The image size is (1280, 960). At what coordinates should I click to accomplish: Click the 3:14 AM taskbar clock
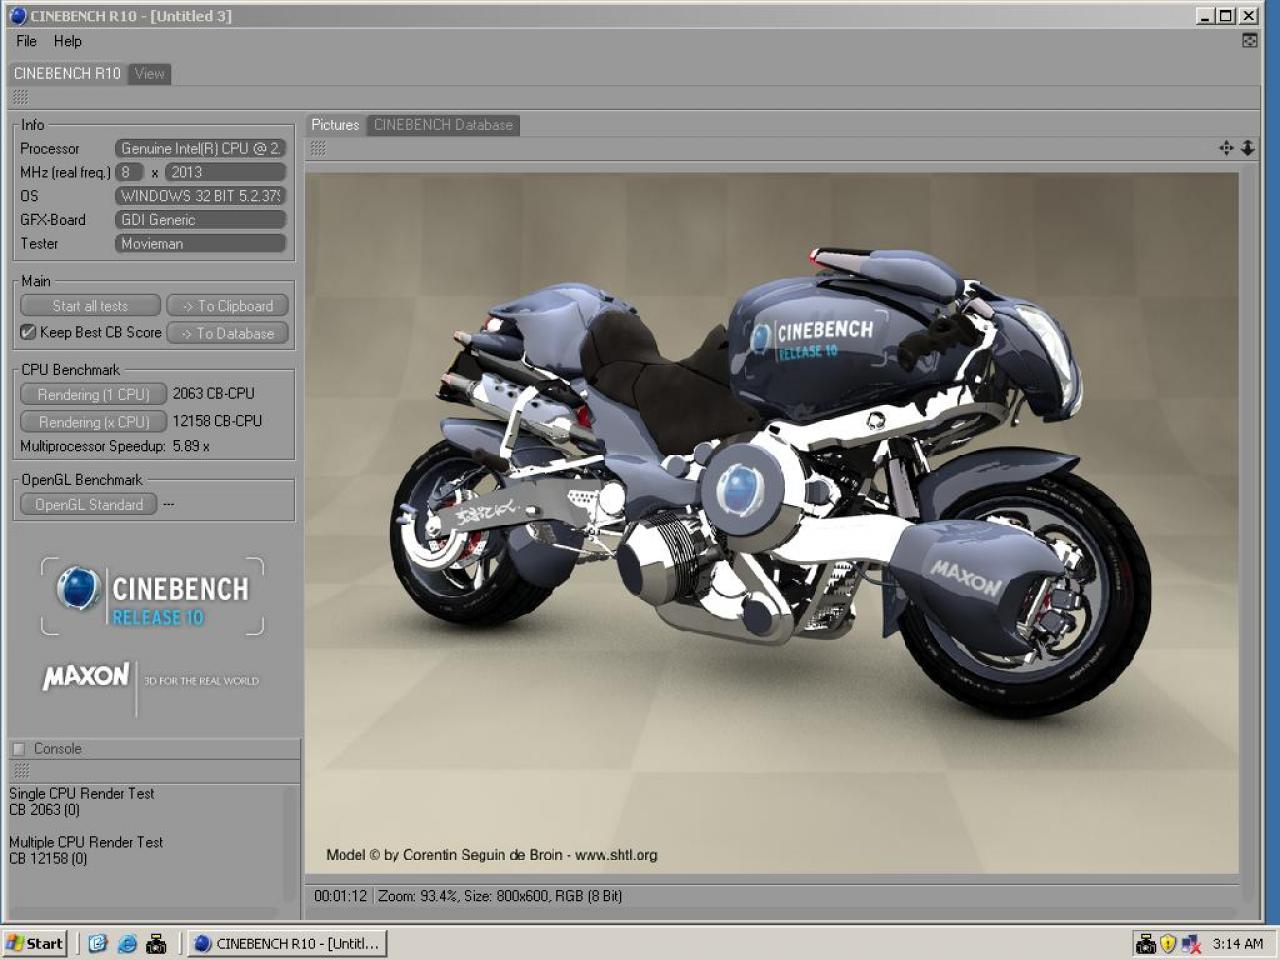click(x=1238, y=943)
